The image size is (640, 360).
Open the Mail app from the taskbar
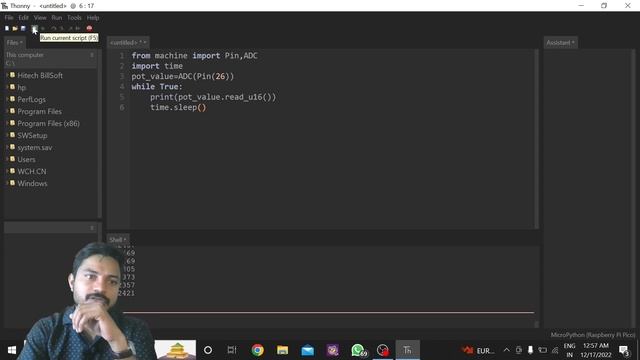point(307,350)
